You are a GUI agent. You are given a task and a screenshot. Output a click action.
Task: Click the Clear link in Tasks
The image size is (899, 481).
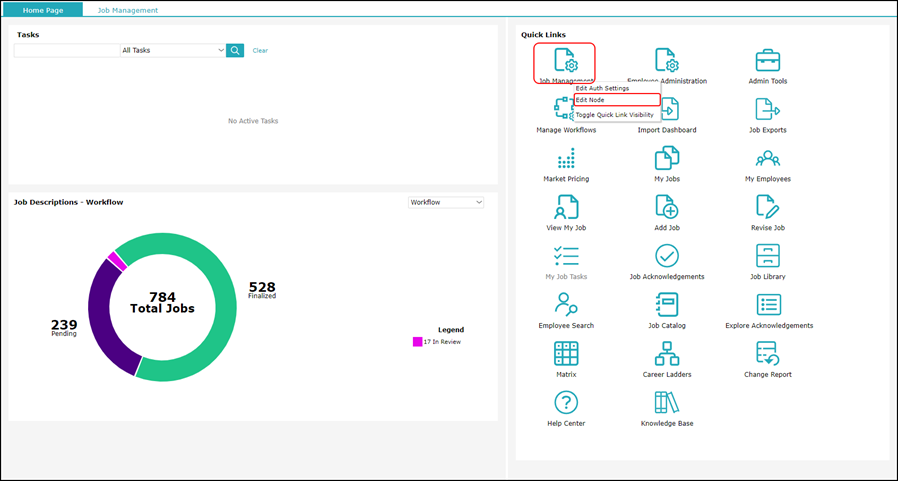click(260, 50)
